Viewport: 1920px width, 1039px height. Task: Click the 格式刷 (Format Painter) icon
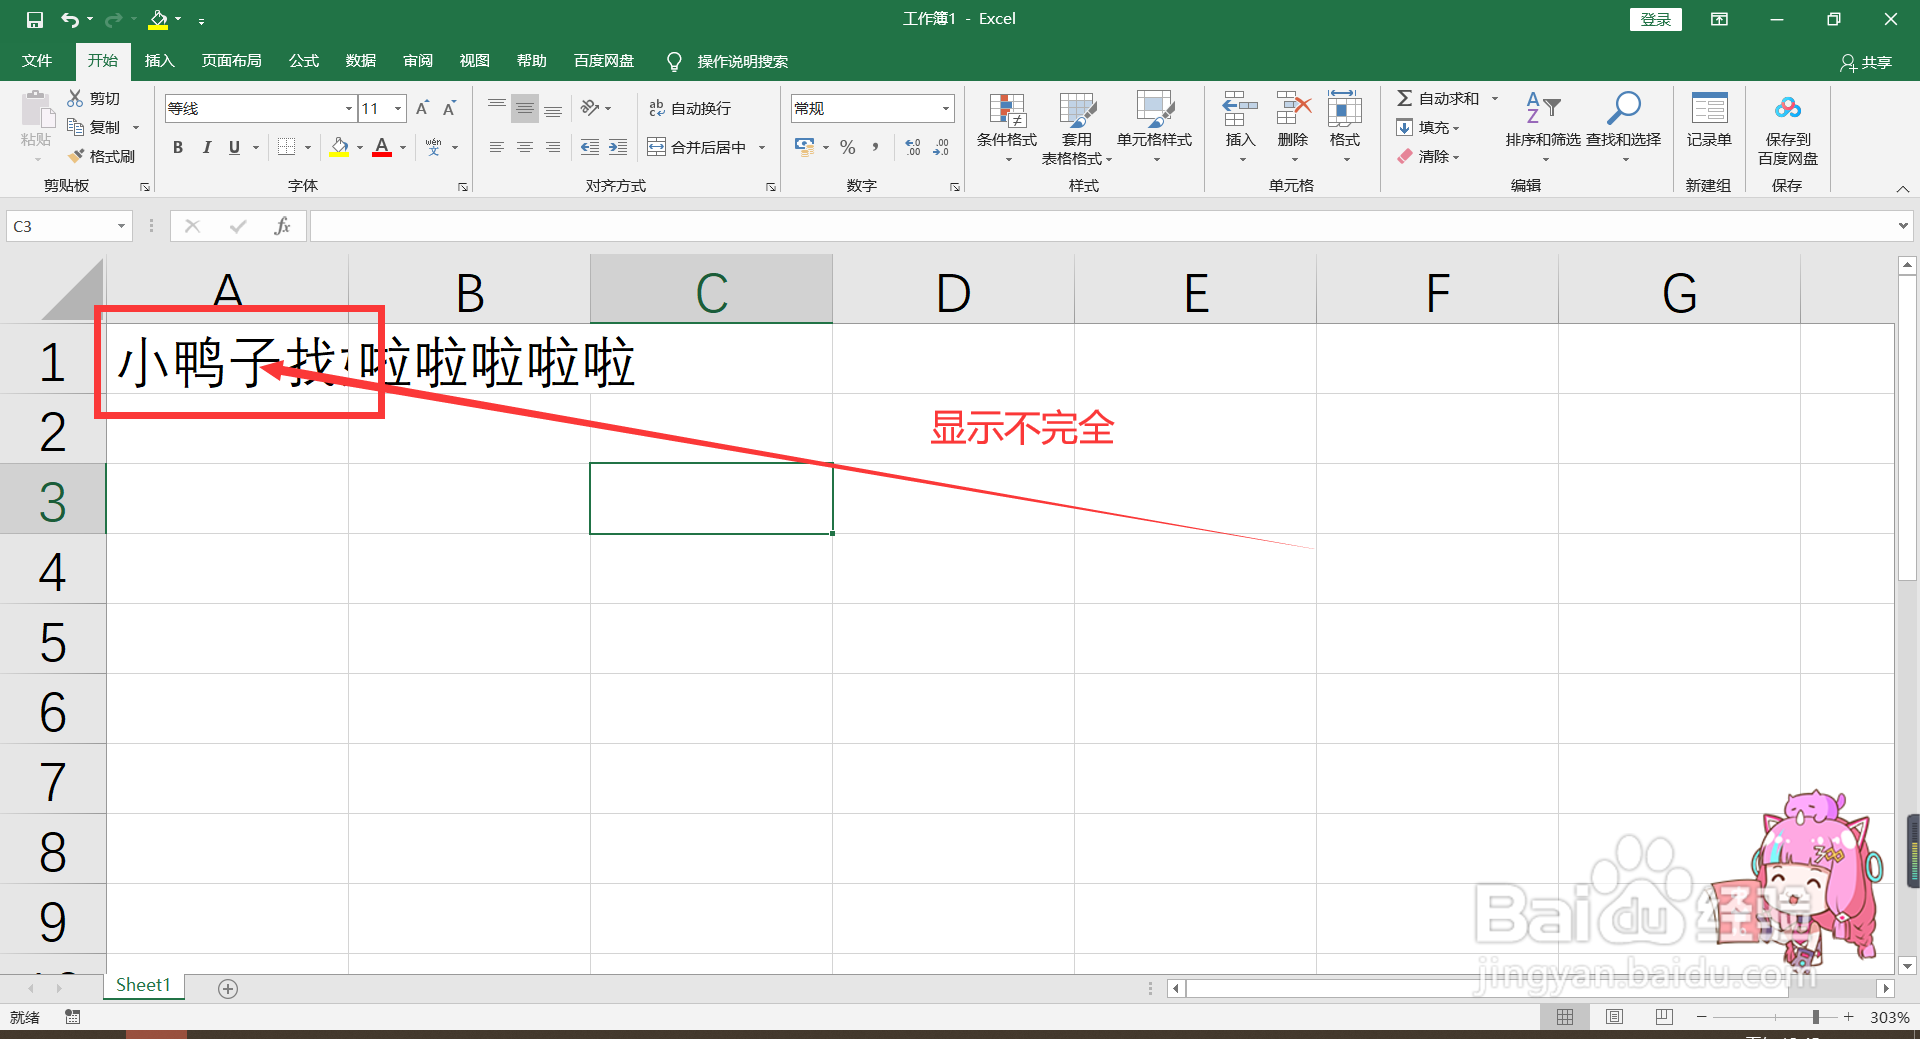click(100, 156)
